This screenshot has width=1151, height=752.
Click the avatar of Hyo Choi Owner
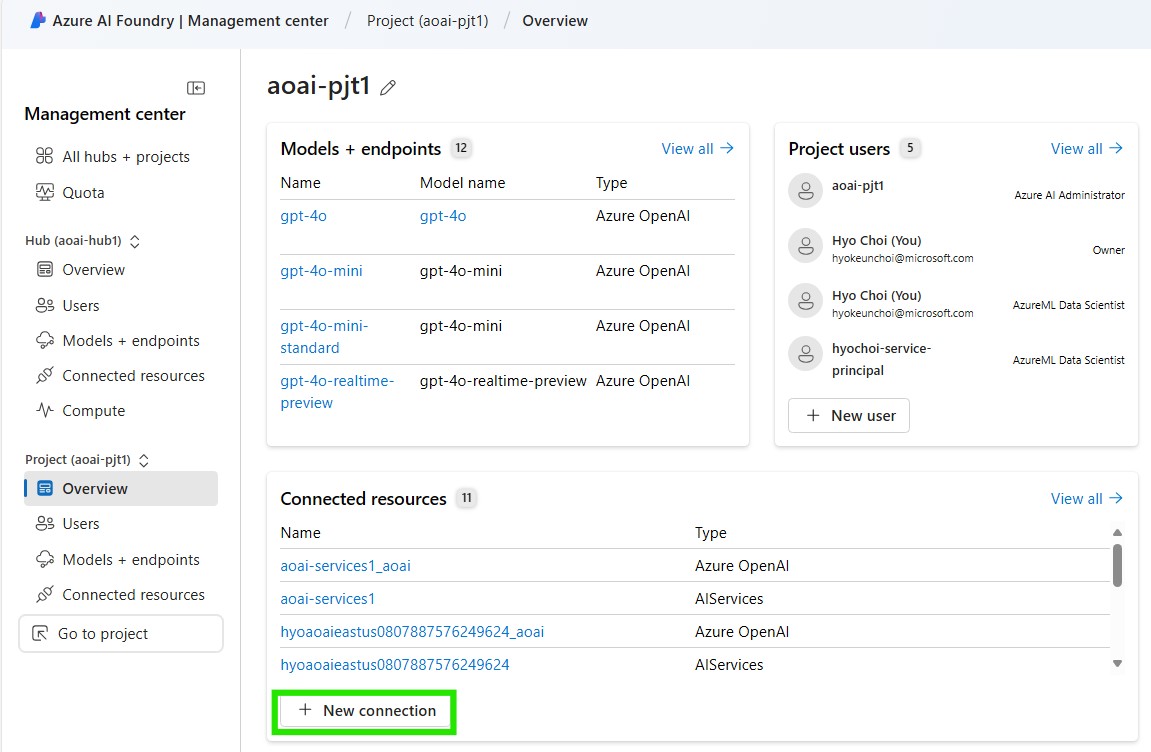tap(805, 246)
